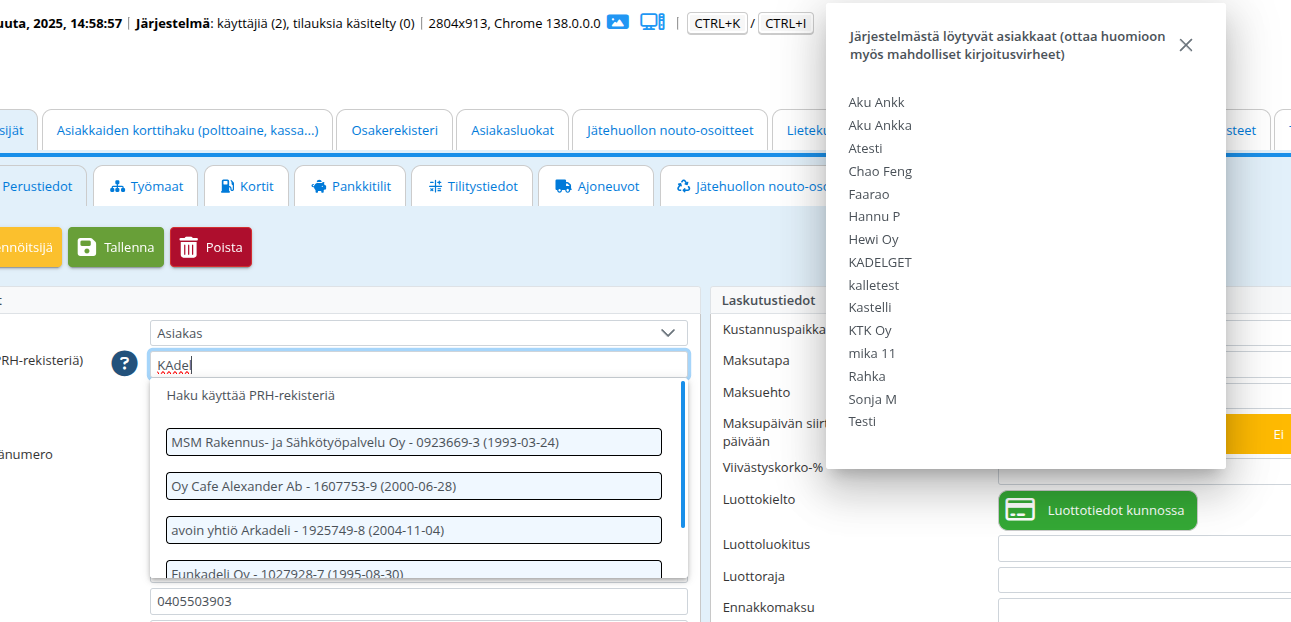1291x622 pixels.
Task: Click the blue question mark help icon
Action: click(x=124, y=364)
